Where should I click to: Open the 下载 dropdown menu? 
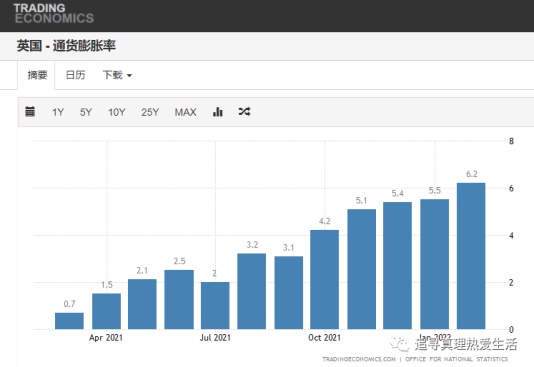point(117,75)
